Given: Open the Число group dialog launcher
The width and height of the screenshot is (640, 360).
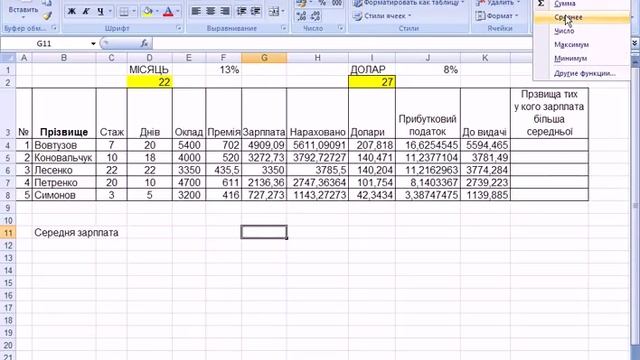Looking at the screenshot, I should tap(340, 28).
